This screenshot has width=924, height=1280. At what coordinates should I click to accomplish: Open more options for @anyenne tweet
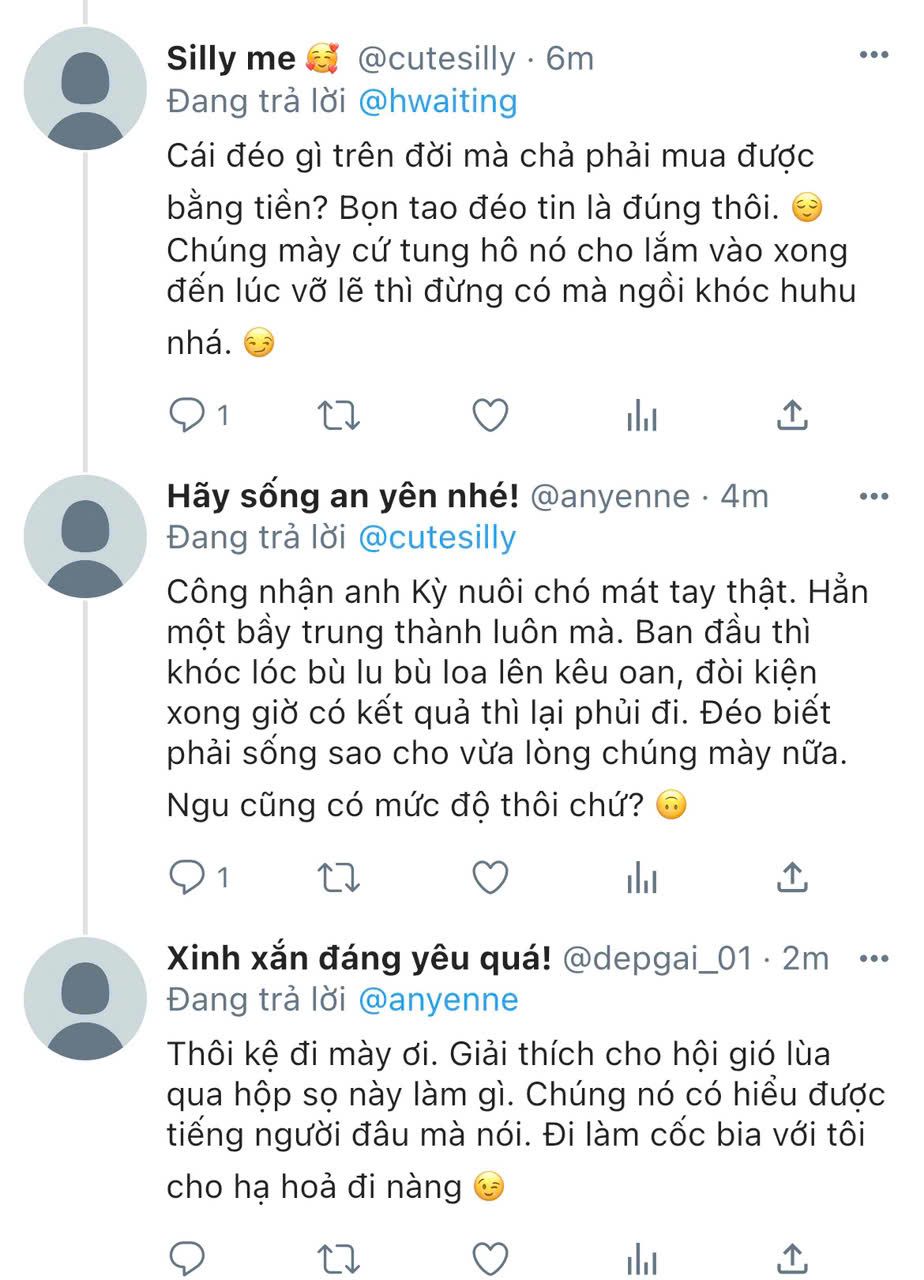(x=873, y=496)
